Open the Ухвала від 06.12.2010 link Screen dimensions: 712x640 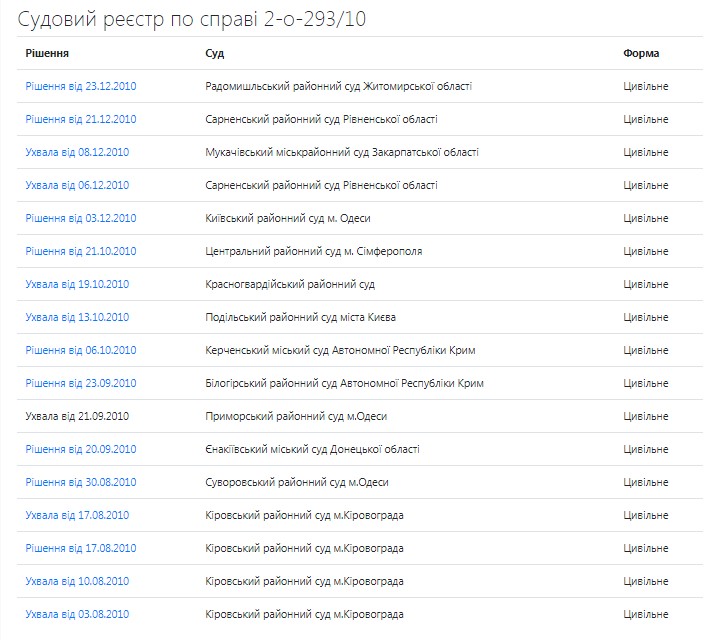(x=77, y=185)
